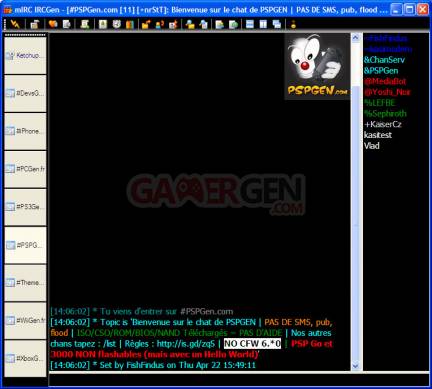432x389 pixels.
Task: Open the http://is.gd/zqS rules link
Action: (x=186, y=344)
